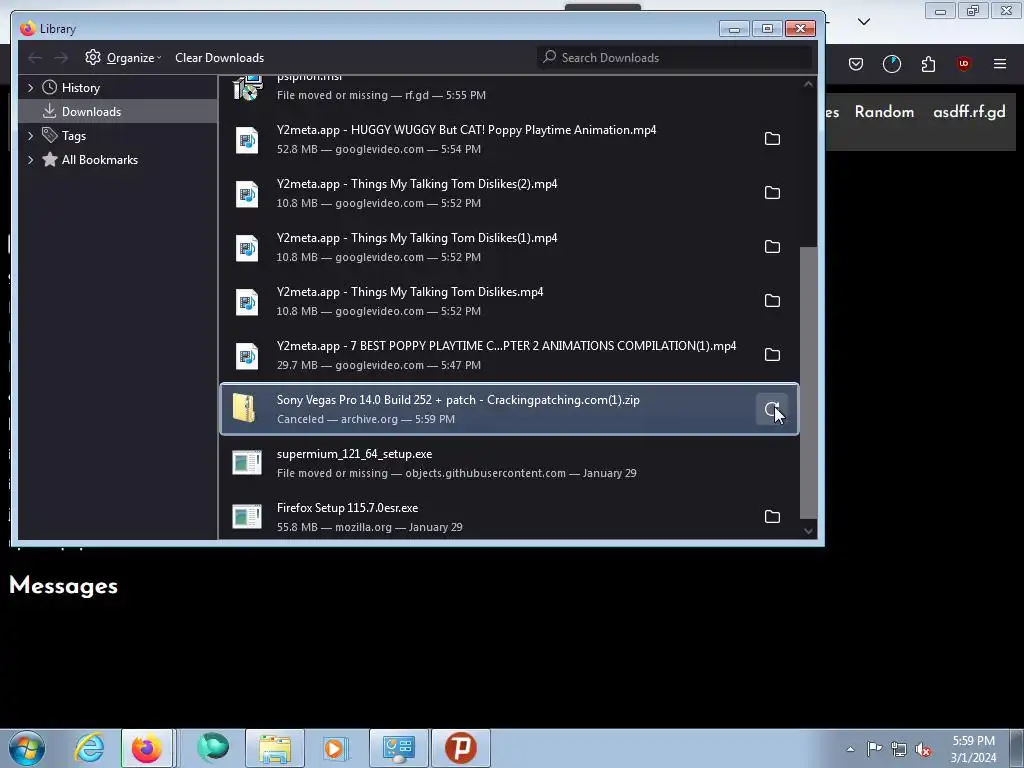Expand the All Bookmarks tree node
The image size is (1024, 768).
click(x=30, y=160)
